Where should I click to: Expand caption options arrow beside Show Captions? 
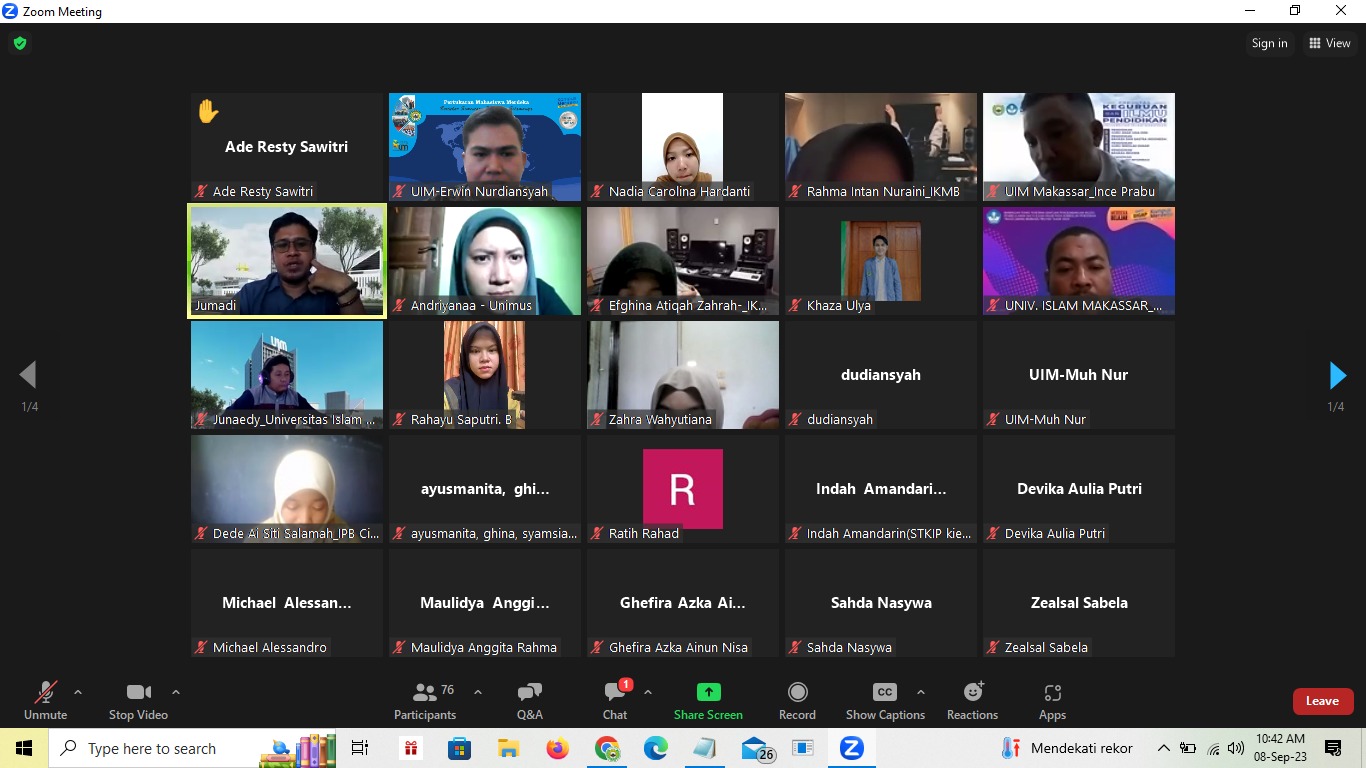(x=921, y=692)
